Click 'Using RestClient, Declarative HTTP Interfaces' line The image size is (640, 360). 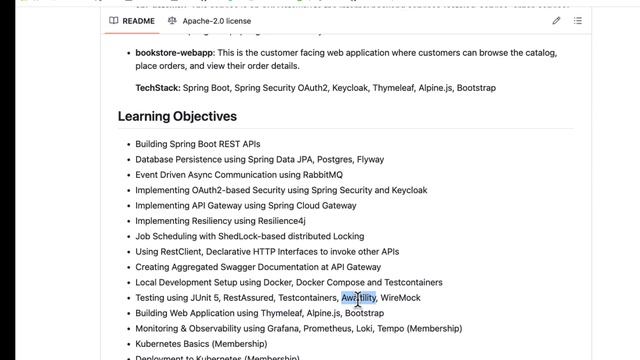pos(267,252)
